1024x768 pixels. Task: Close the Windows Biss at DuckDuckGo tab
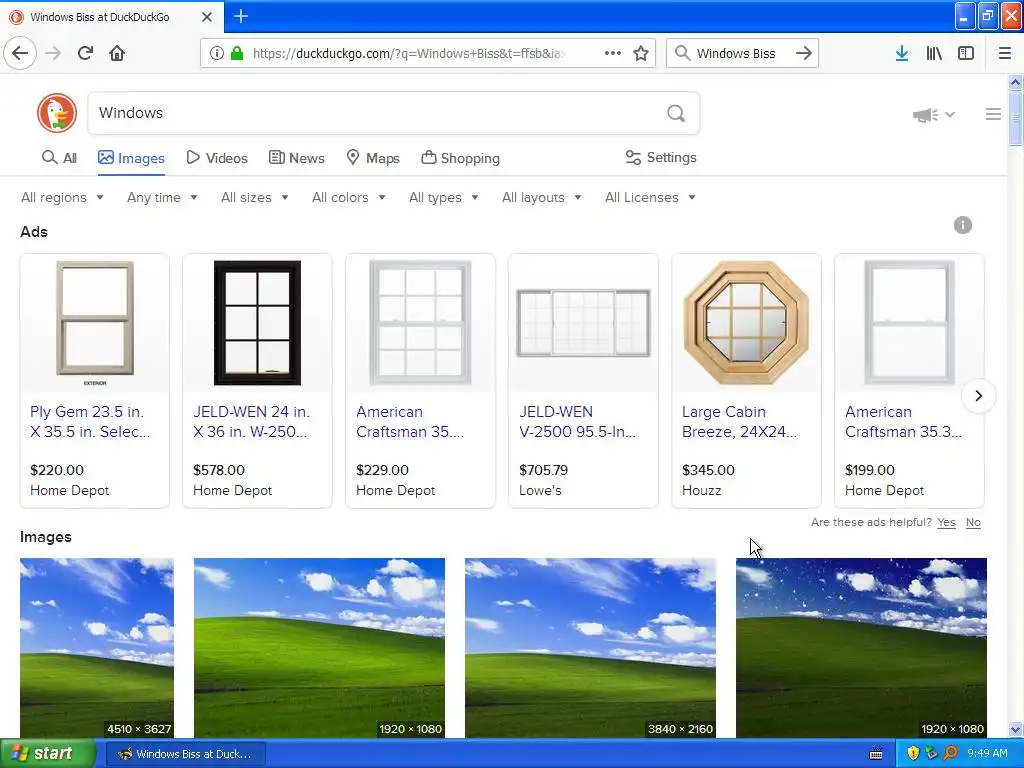(206, 17)
